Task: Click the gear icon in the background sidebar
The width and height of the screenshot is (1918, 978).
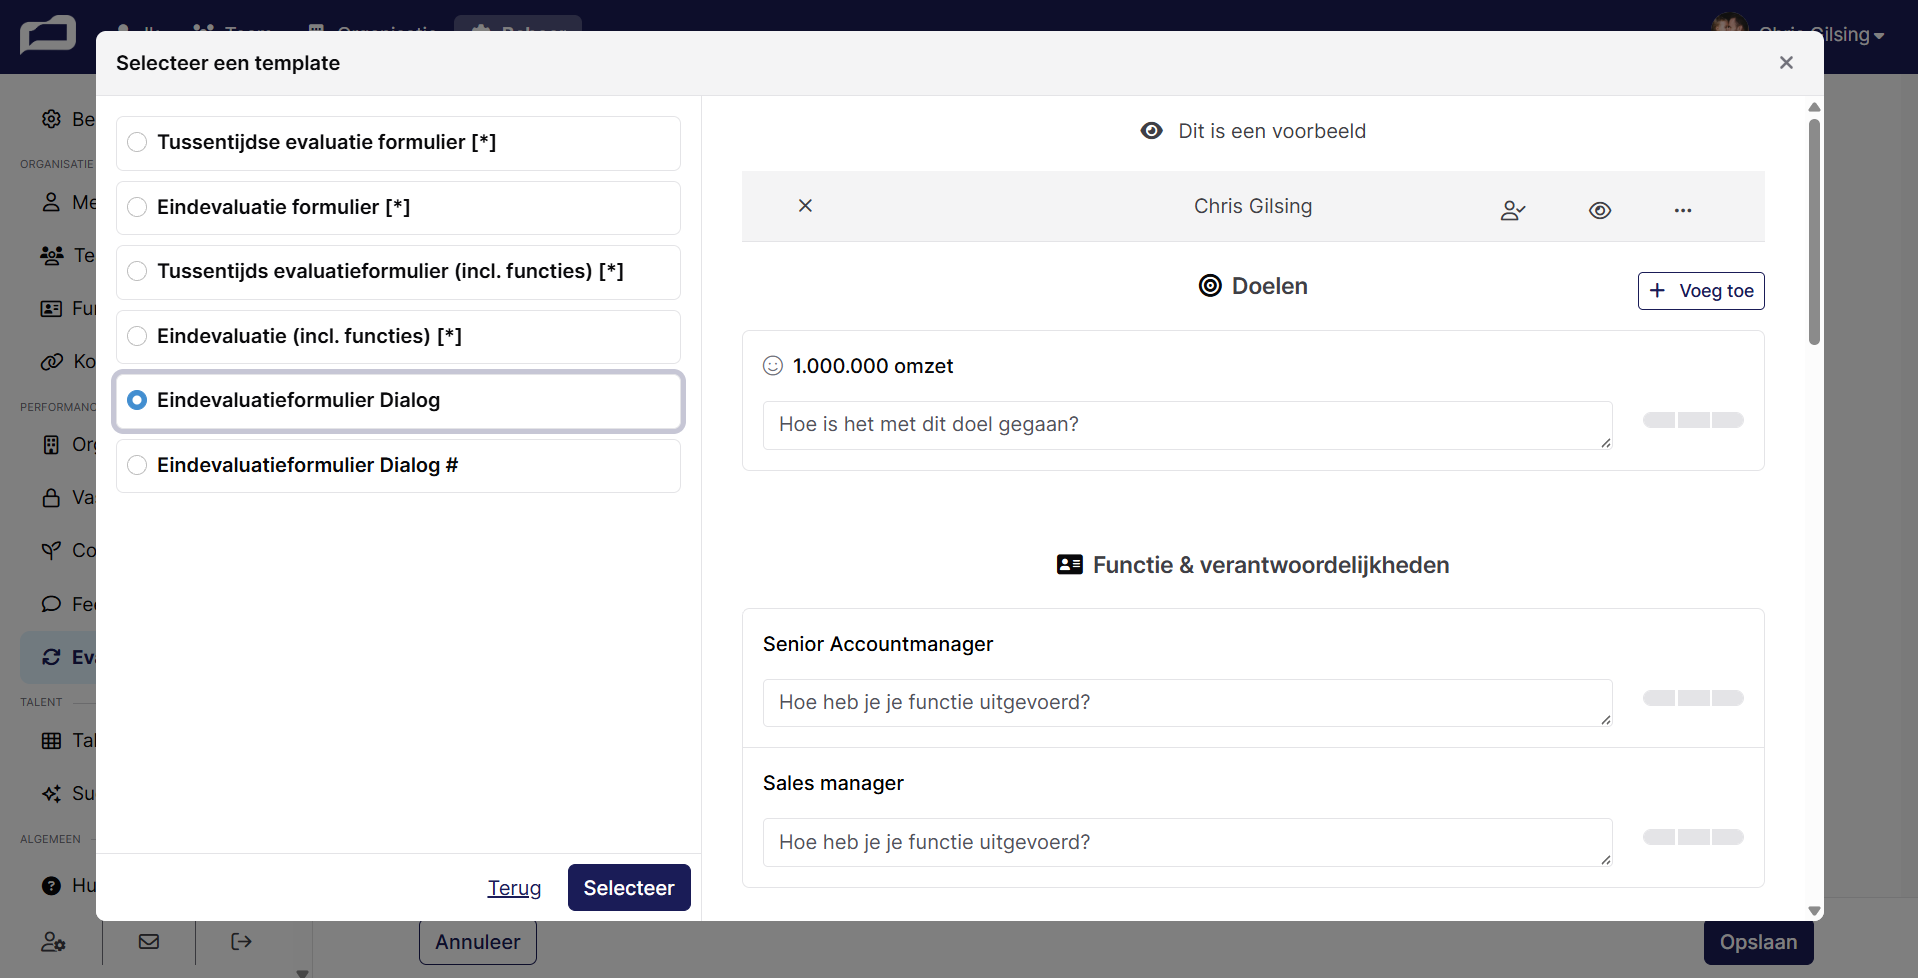Action: [51, 119]
